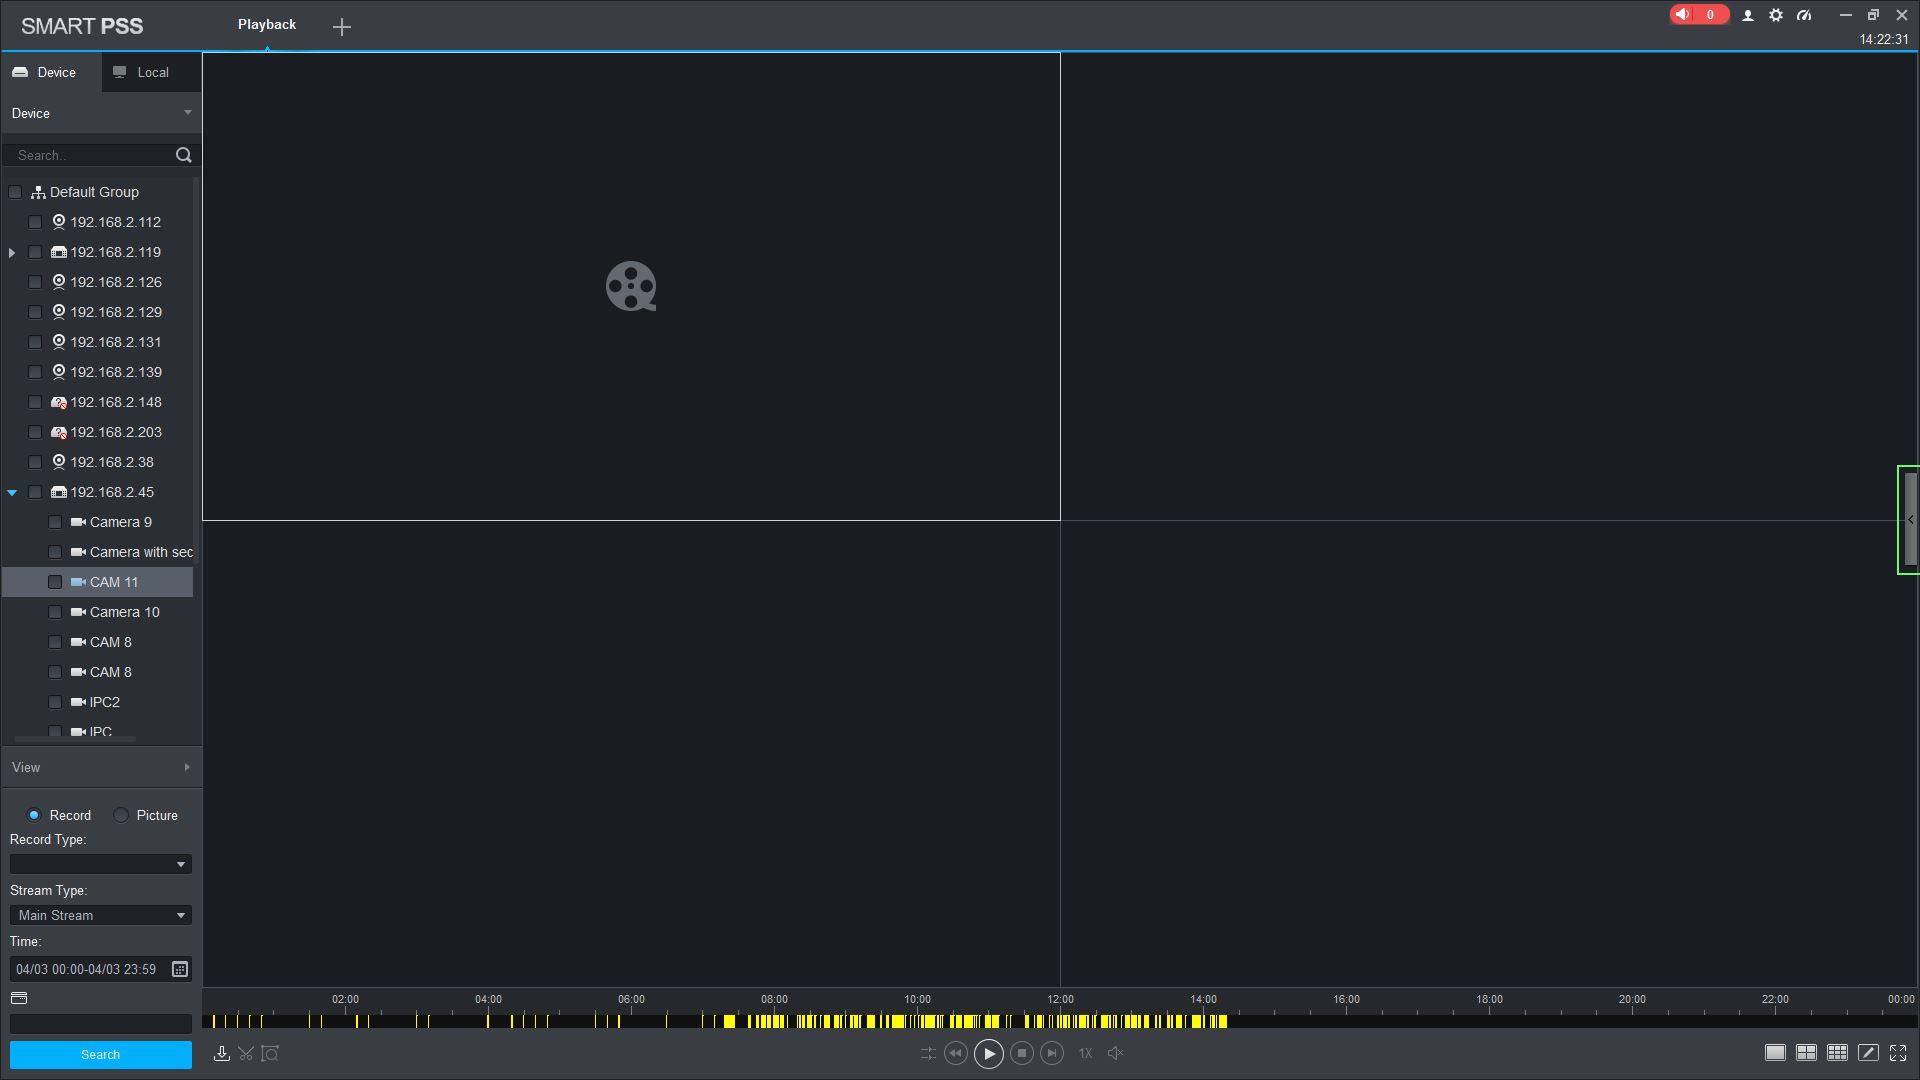Add a new tab with plus

(x=342, y=27)
